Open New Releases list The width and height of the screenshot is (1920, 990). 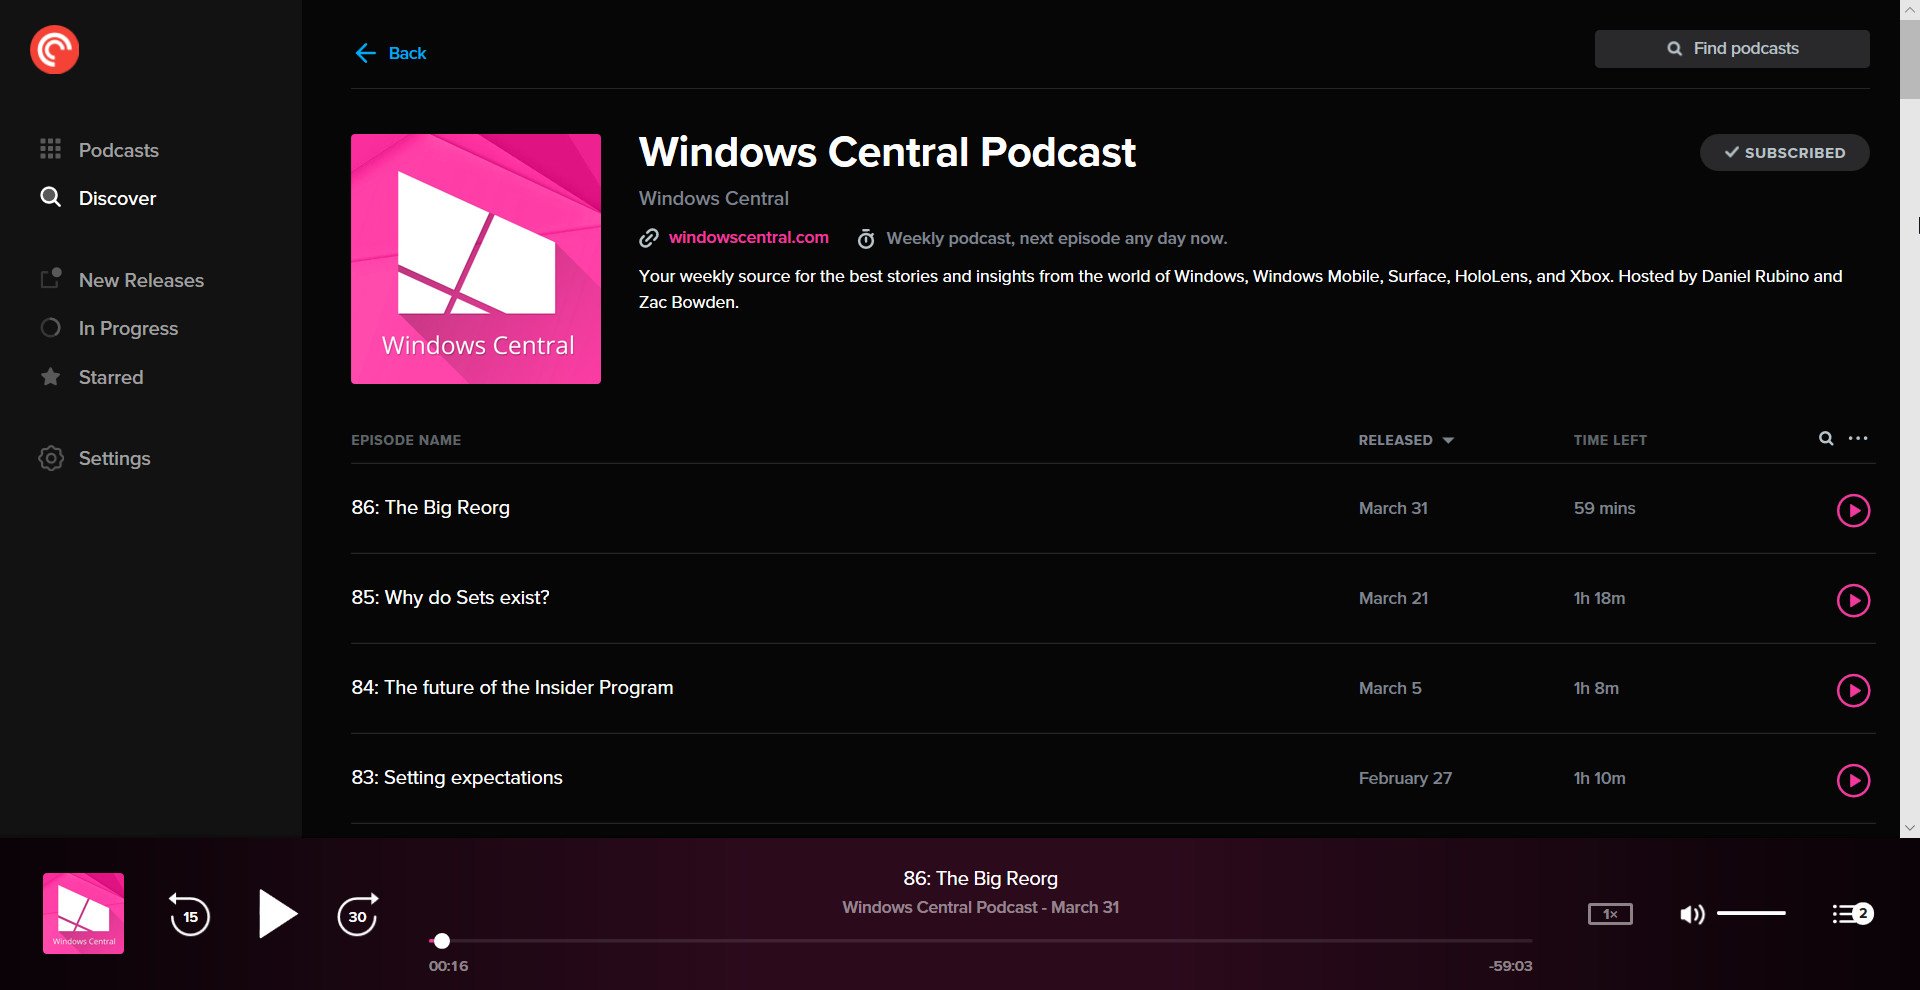[121, 280]
